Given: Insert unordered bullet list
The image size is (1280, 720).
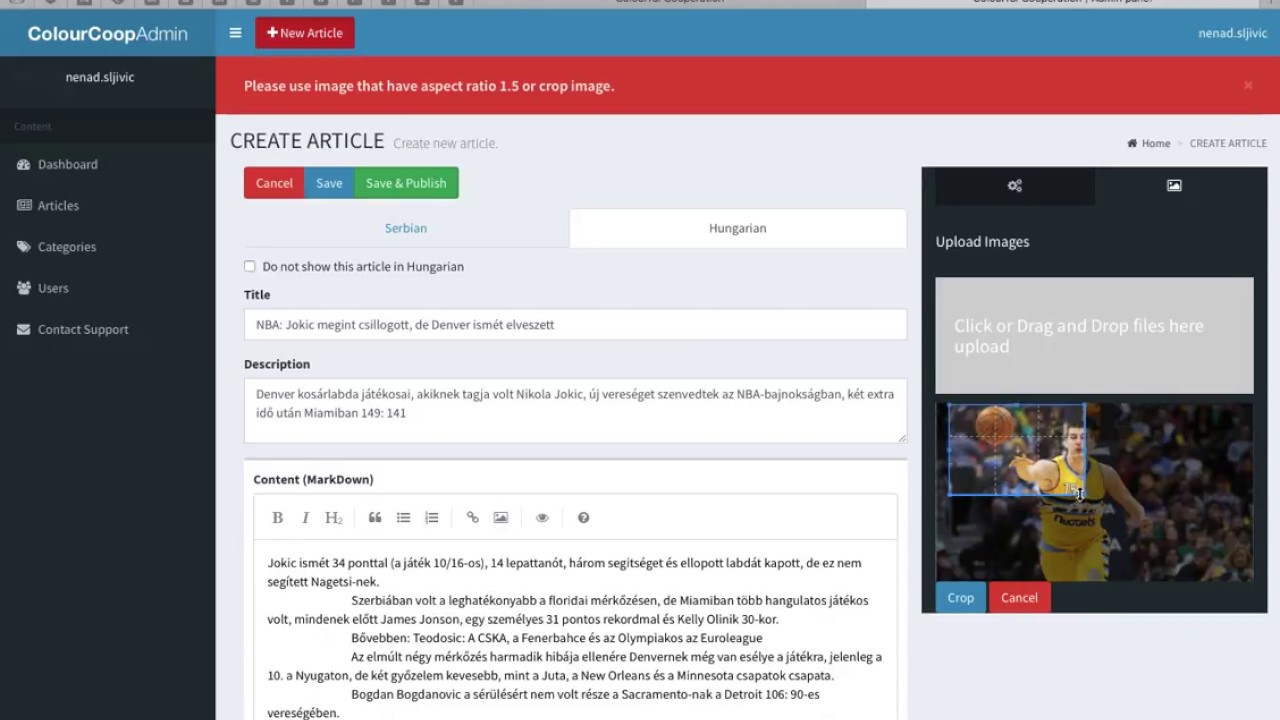Looking at the screenshot, I should pos(403,517).
